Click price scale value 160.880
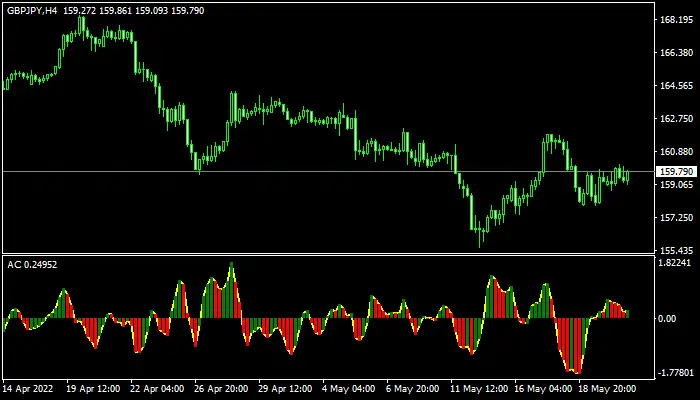The width and height of the screenshot is (700, 400). pyautogui.click(x=676, y=152)
